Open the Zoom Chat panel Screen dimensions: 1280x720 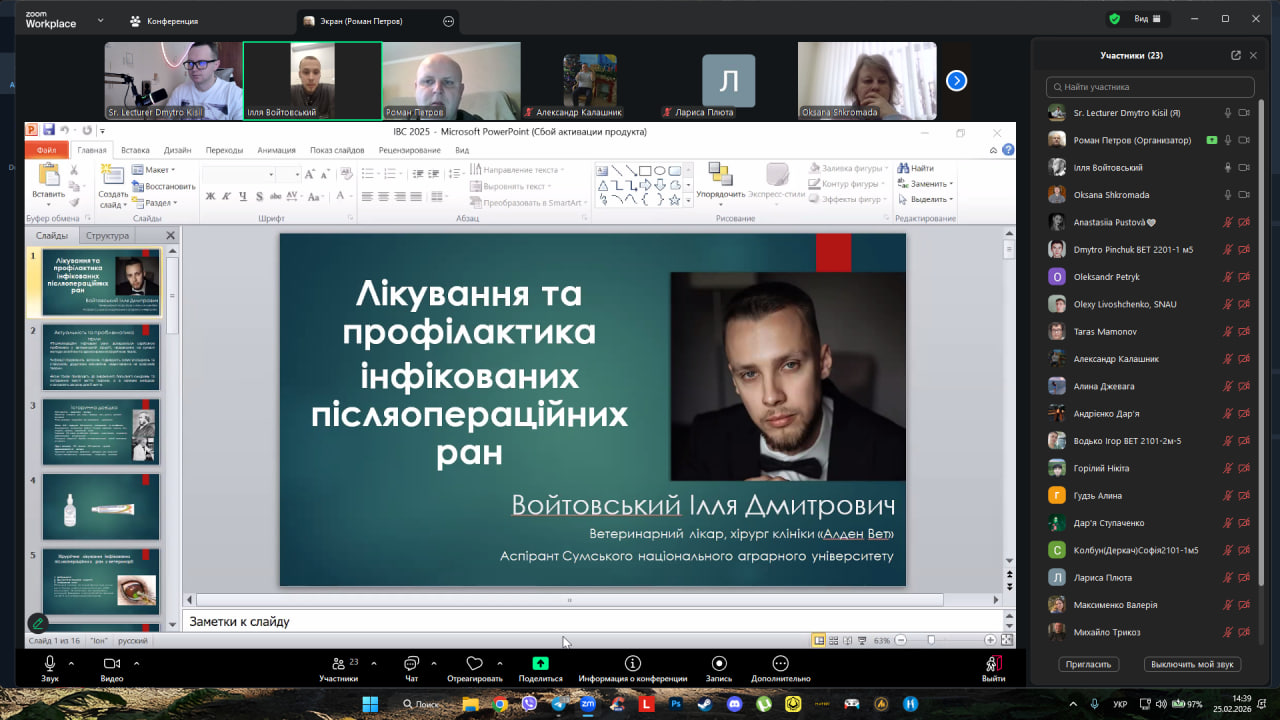pos(410,664)
